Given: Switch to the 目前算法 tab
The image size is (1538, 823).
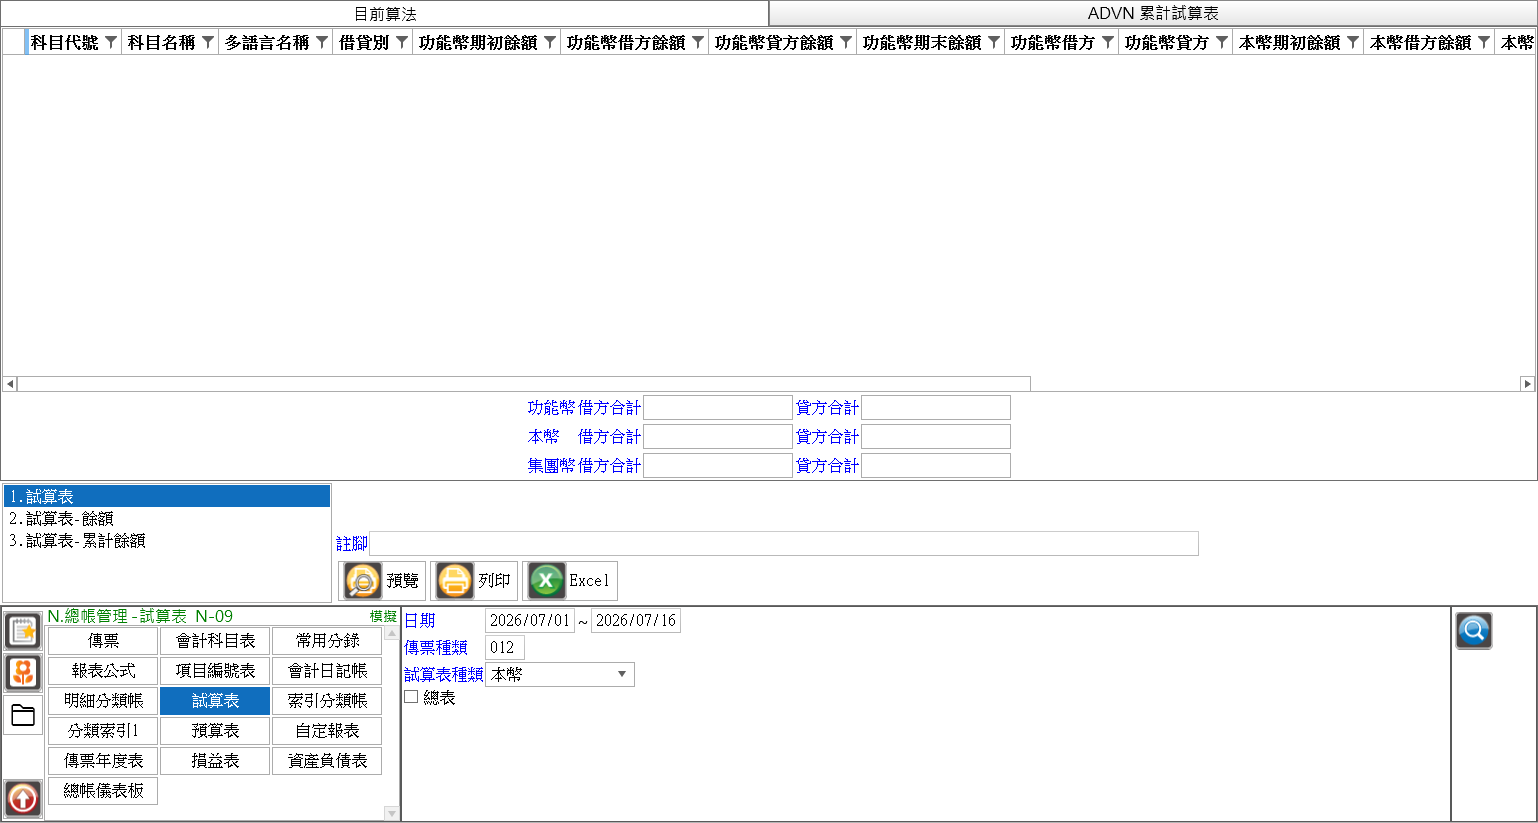Looking at the screenshot, I should [x=385, y=14].
